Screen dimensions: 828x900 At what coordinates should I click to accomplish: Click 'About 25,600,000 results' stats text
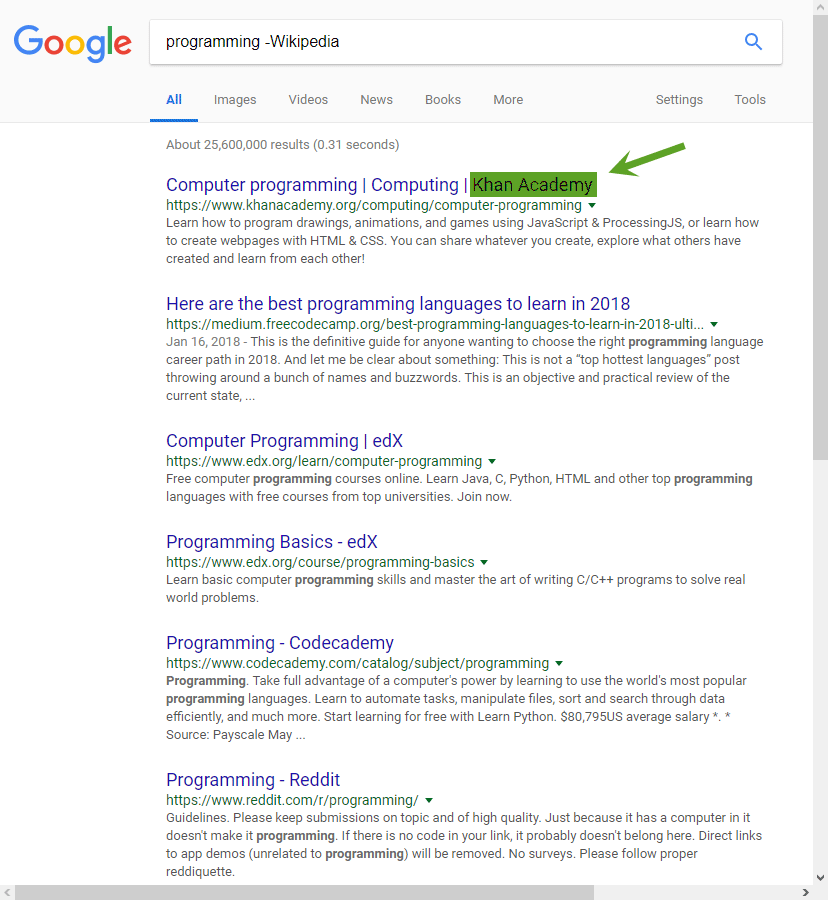coord(282,145)
